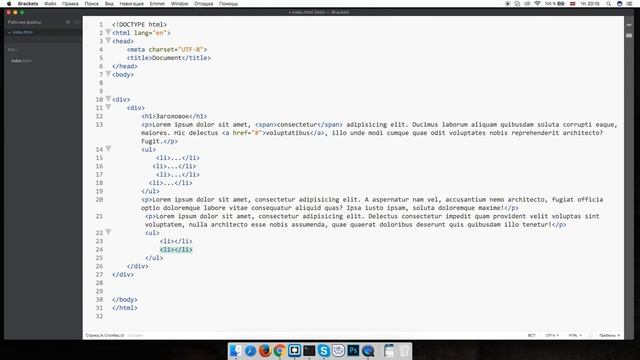Open the documents stack in the dock
The height and width of the screenshot is (360, 640).
[389, 351]
